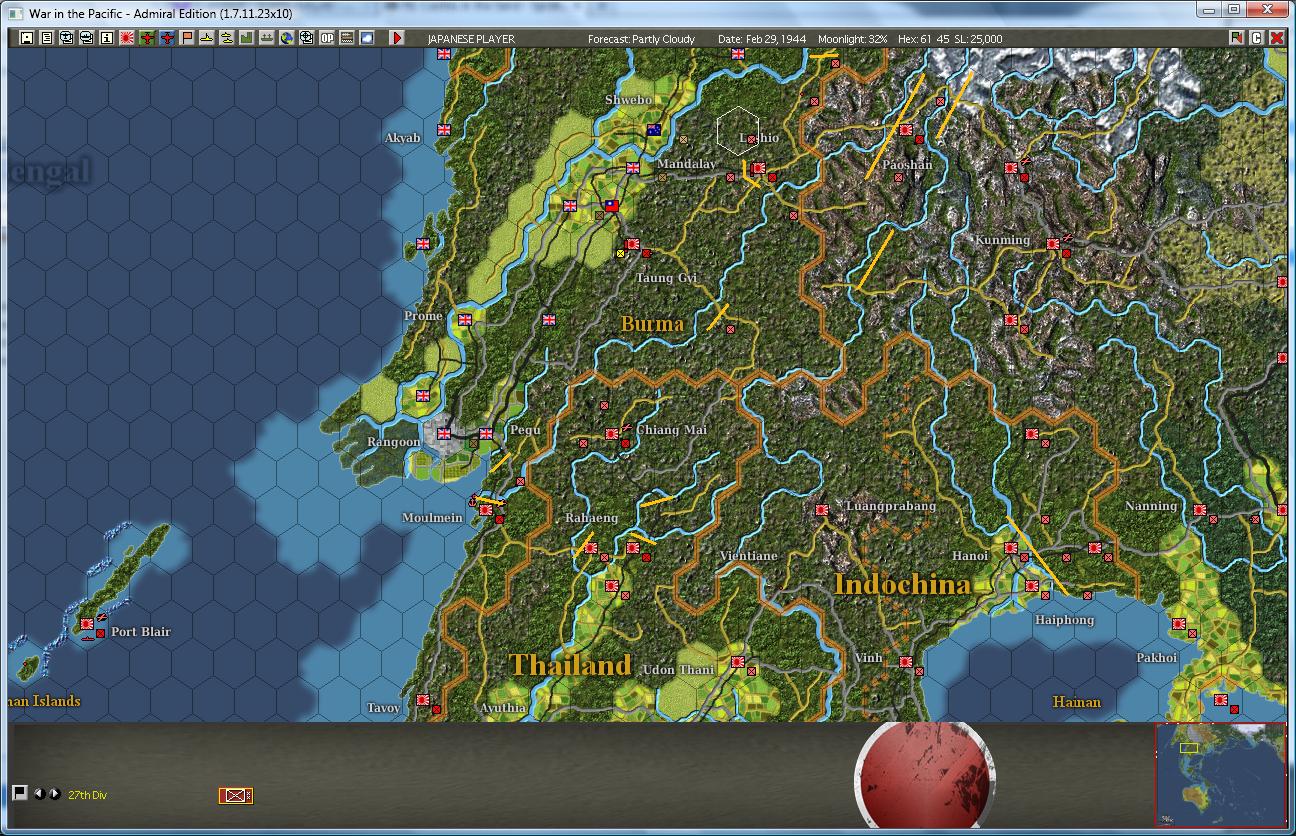
Task: Select the Japanese unit at Haiphong
Action: point(1031,586)
